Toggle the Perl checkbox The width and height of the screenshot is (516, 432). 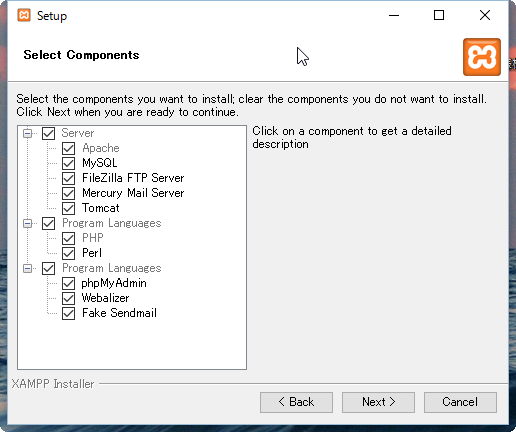[68, 253]
